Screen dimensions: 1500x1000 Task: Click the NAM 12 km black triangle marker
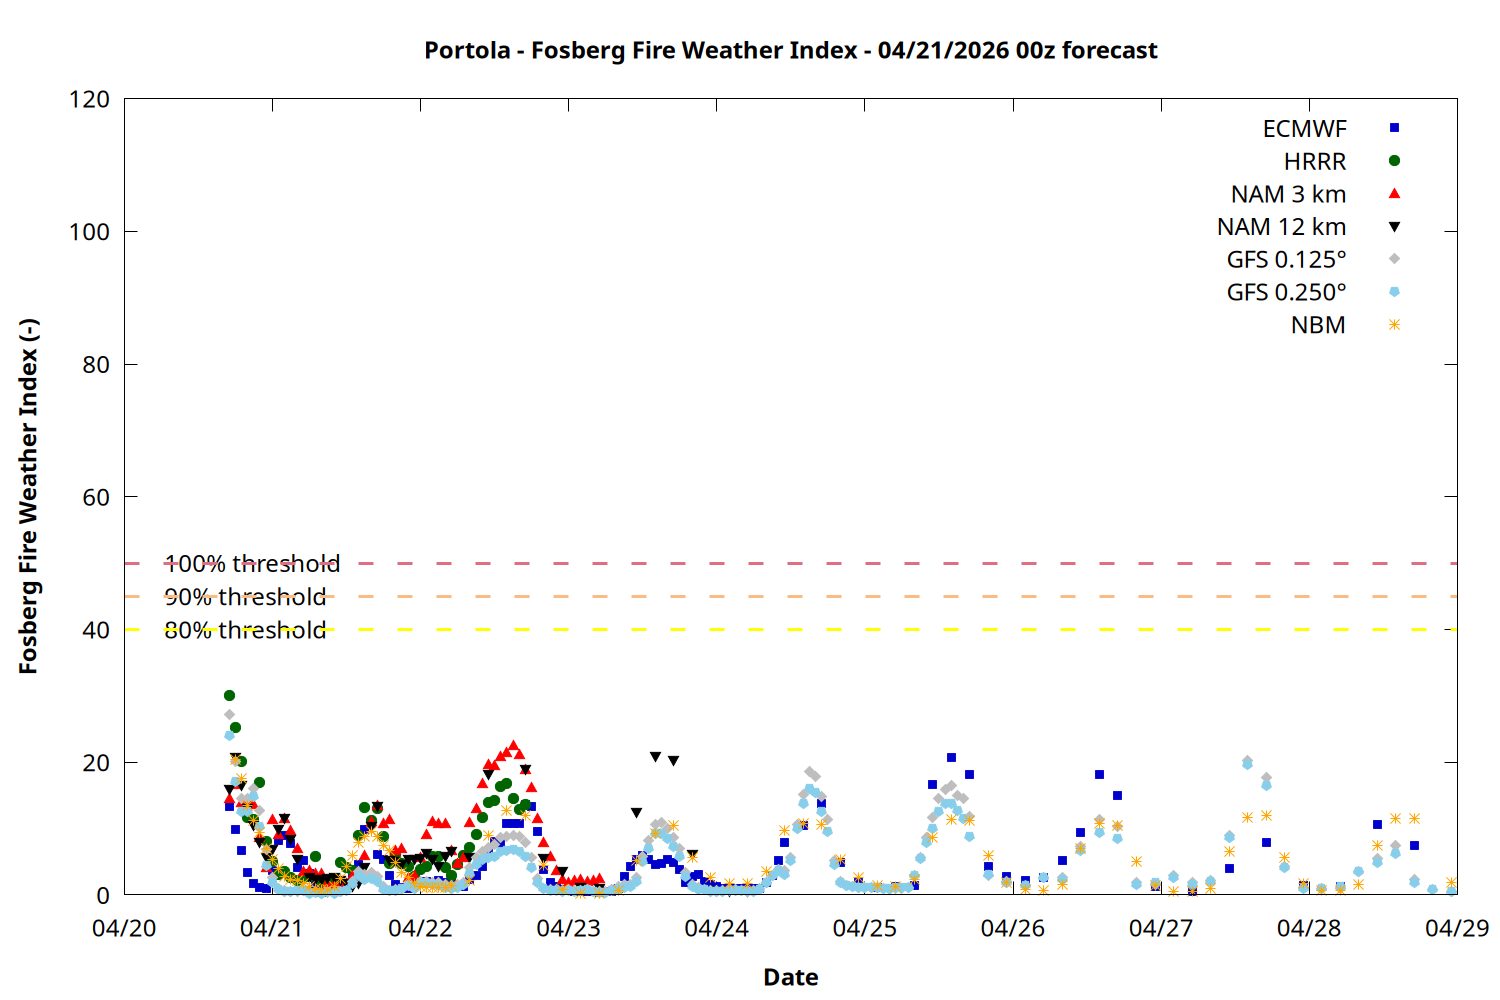[1394, 227]
